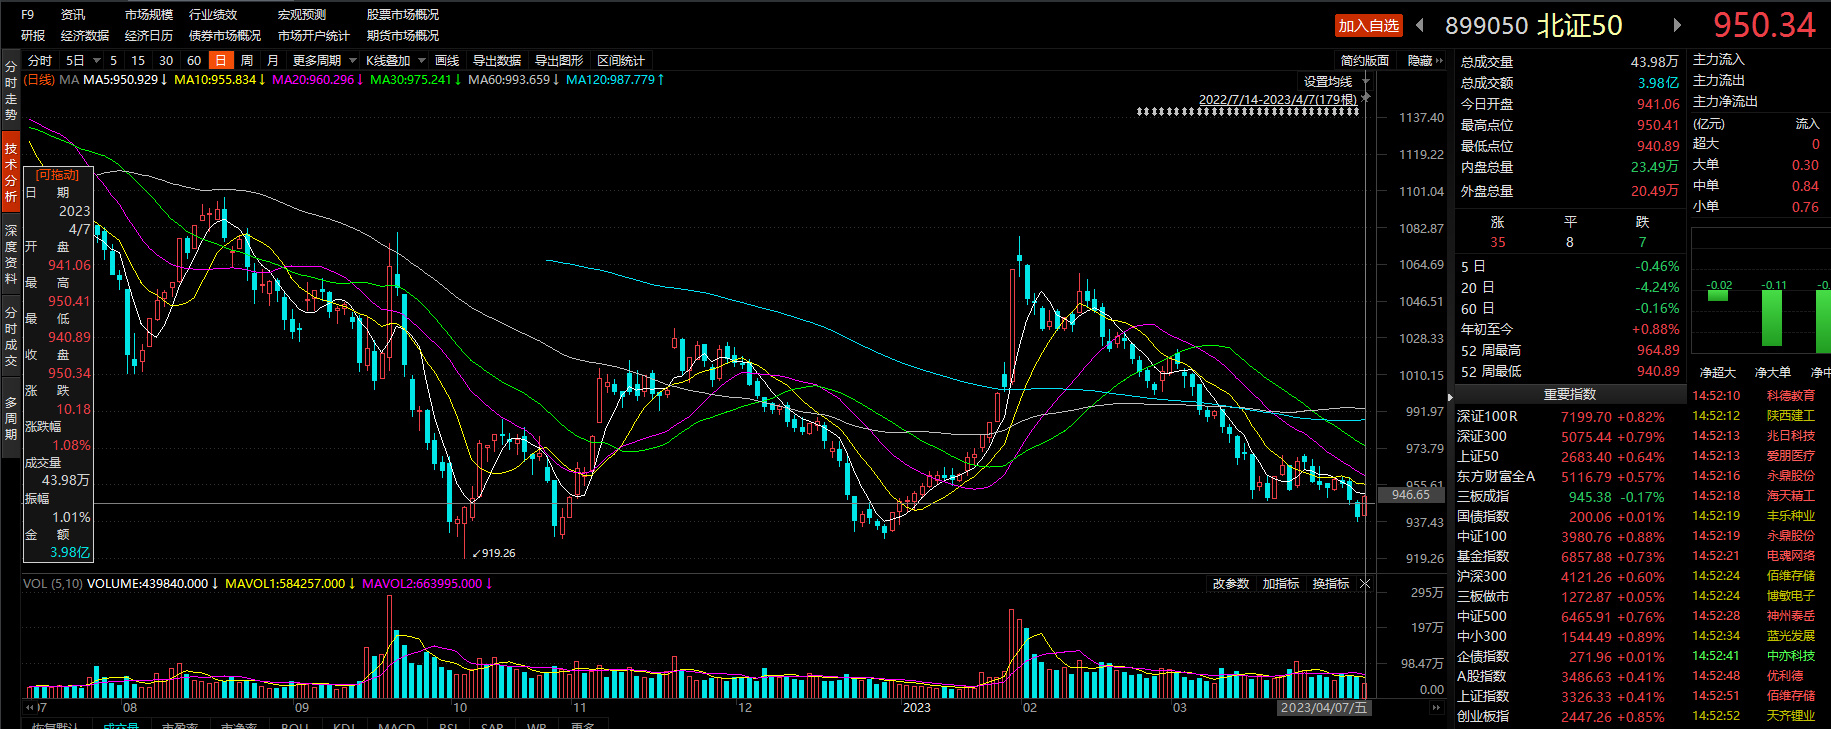The height and width of the screenshot is (729, 1831).
Task: Go to previous stock with left arrow
Action: (x=1425, y=26)
